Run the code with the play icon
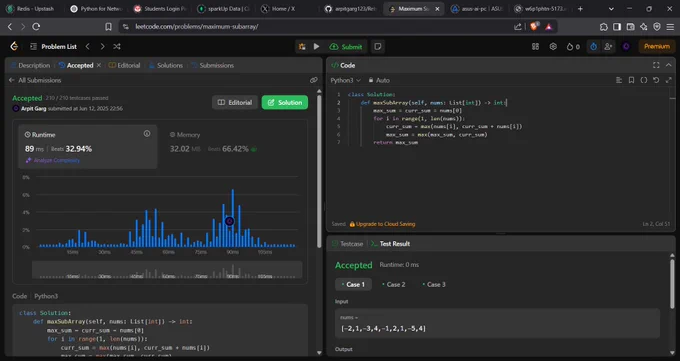The image size is (680, 361). pyautogui.click(x=317, y=46)
